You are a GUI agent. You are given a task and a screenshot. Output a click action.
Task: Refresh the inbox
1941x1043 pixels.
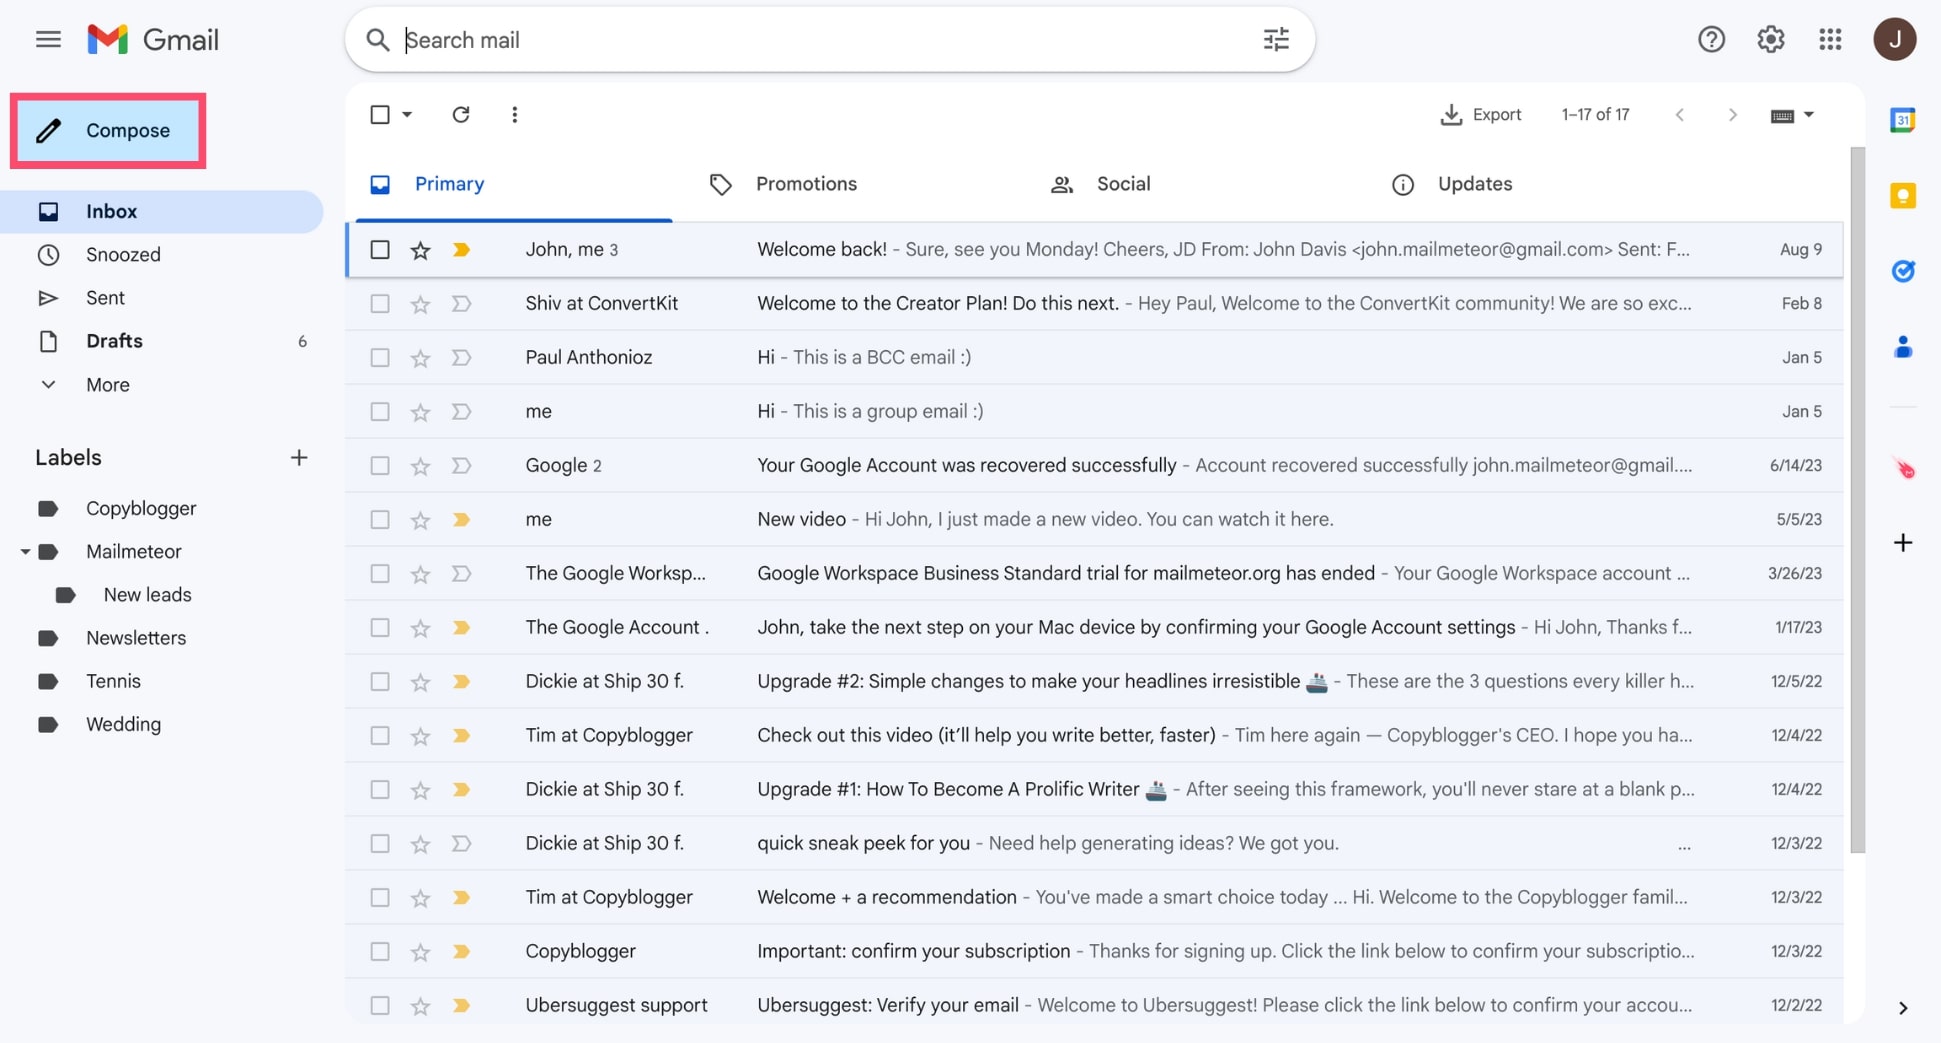point(460,115)
